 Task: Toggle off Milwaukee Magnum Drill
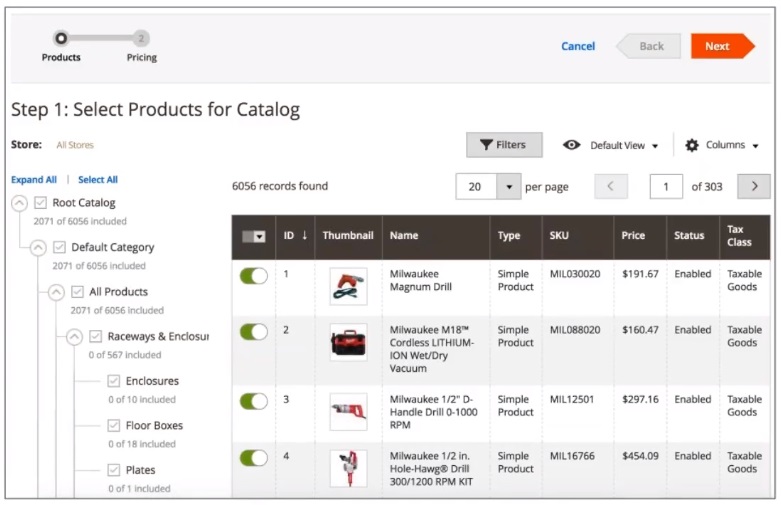point(254,275)
